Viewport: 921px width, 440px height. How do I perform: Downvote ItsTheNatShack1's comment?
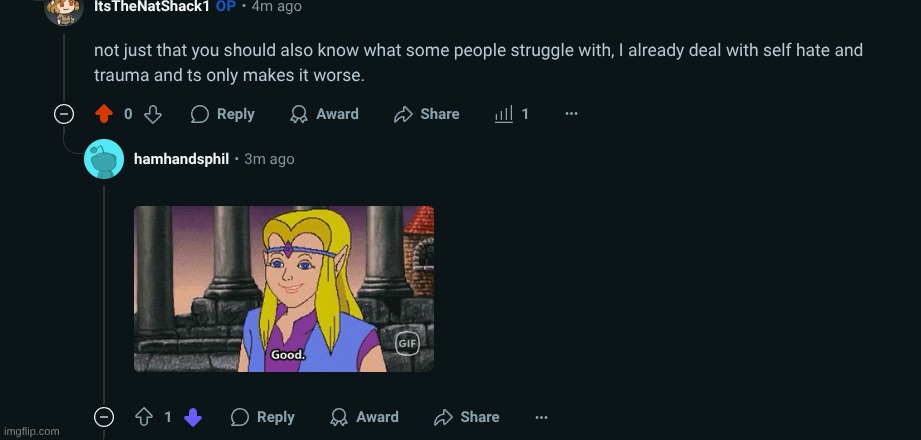click(x=153, y=114)
